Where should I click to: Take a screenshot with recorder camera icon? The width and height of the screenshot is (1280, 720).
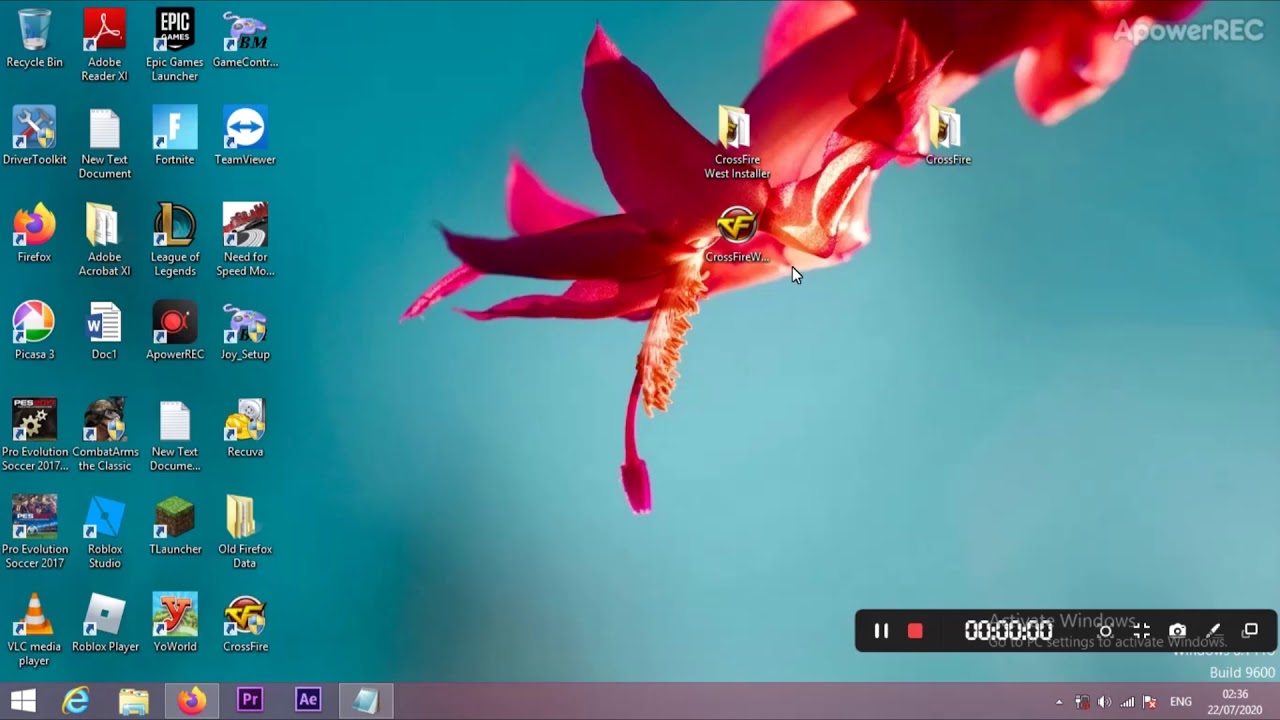click(1177, 631)
